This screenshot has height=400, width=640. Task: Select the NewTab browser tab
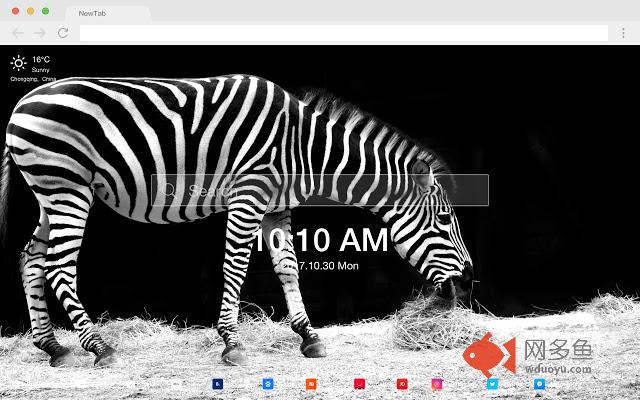(108, 13)
